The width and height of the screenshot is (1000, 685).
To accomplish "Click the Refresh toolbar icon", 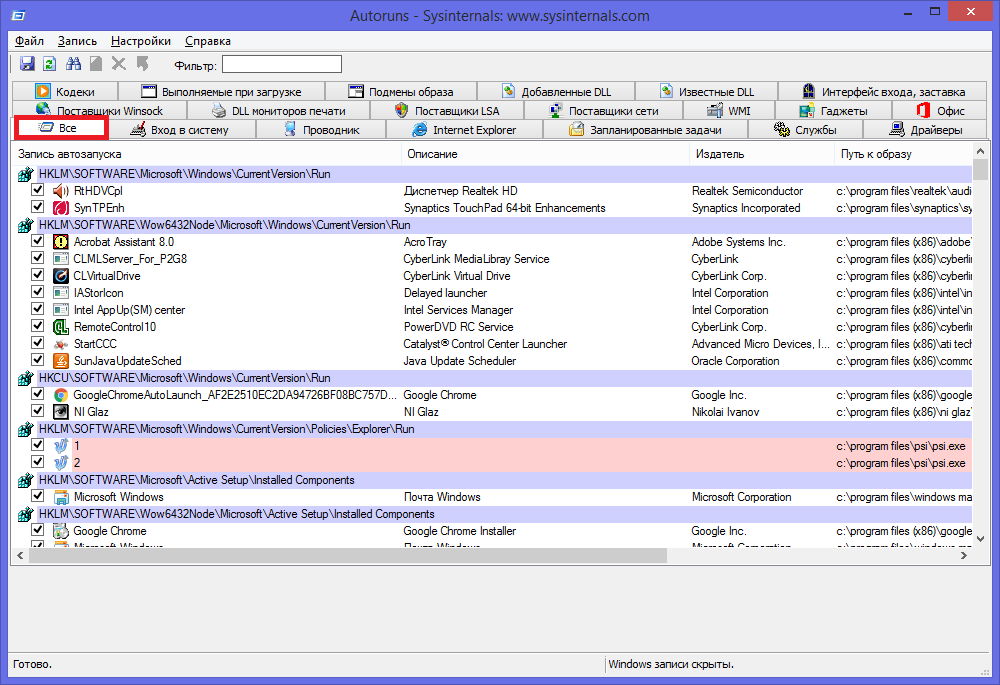I will pyautogui.click(x=50, y=64).
